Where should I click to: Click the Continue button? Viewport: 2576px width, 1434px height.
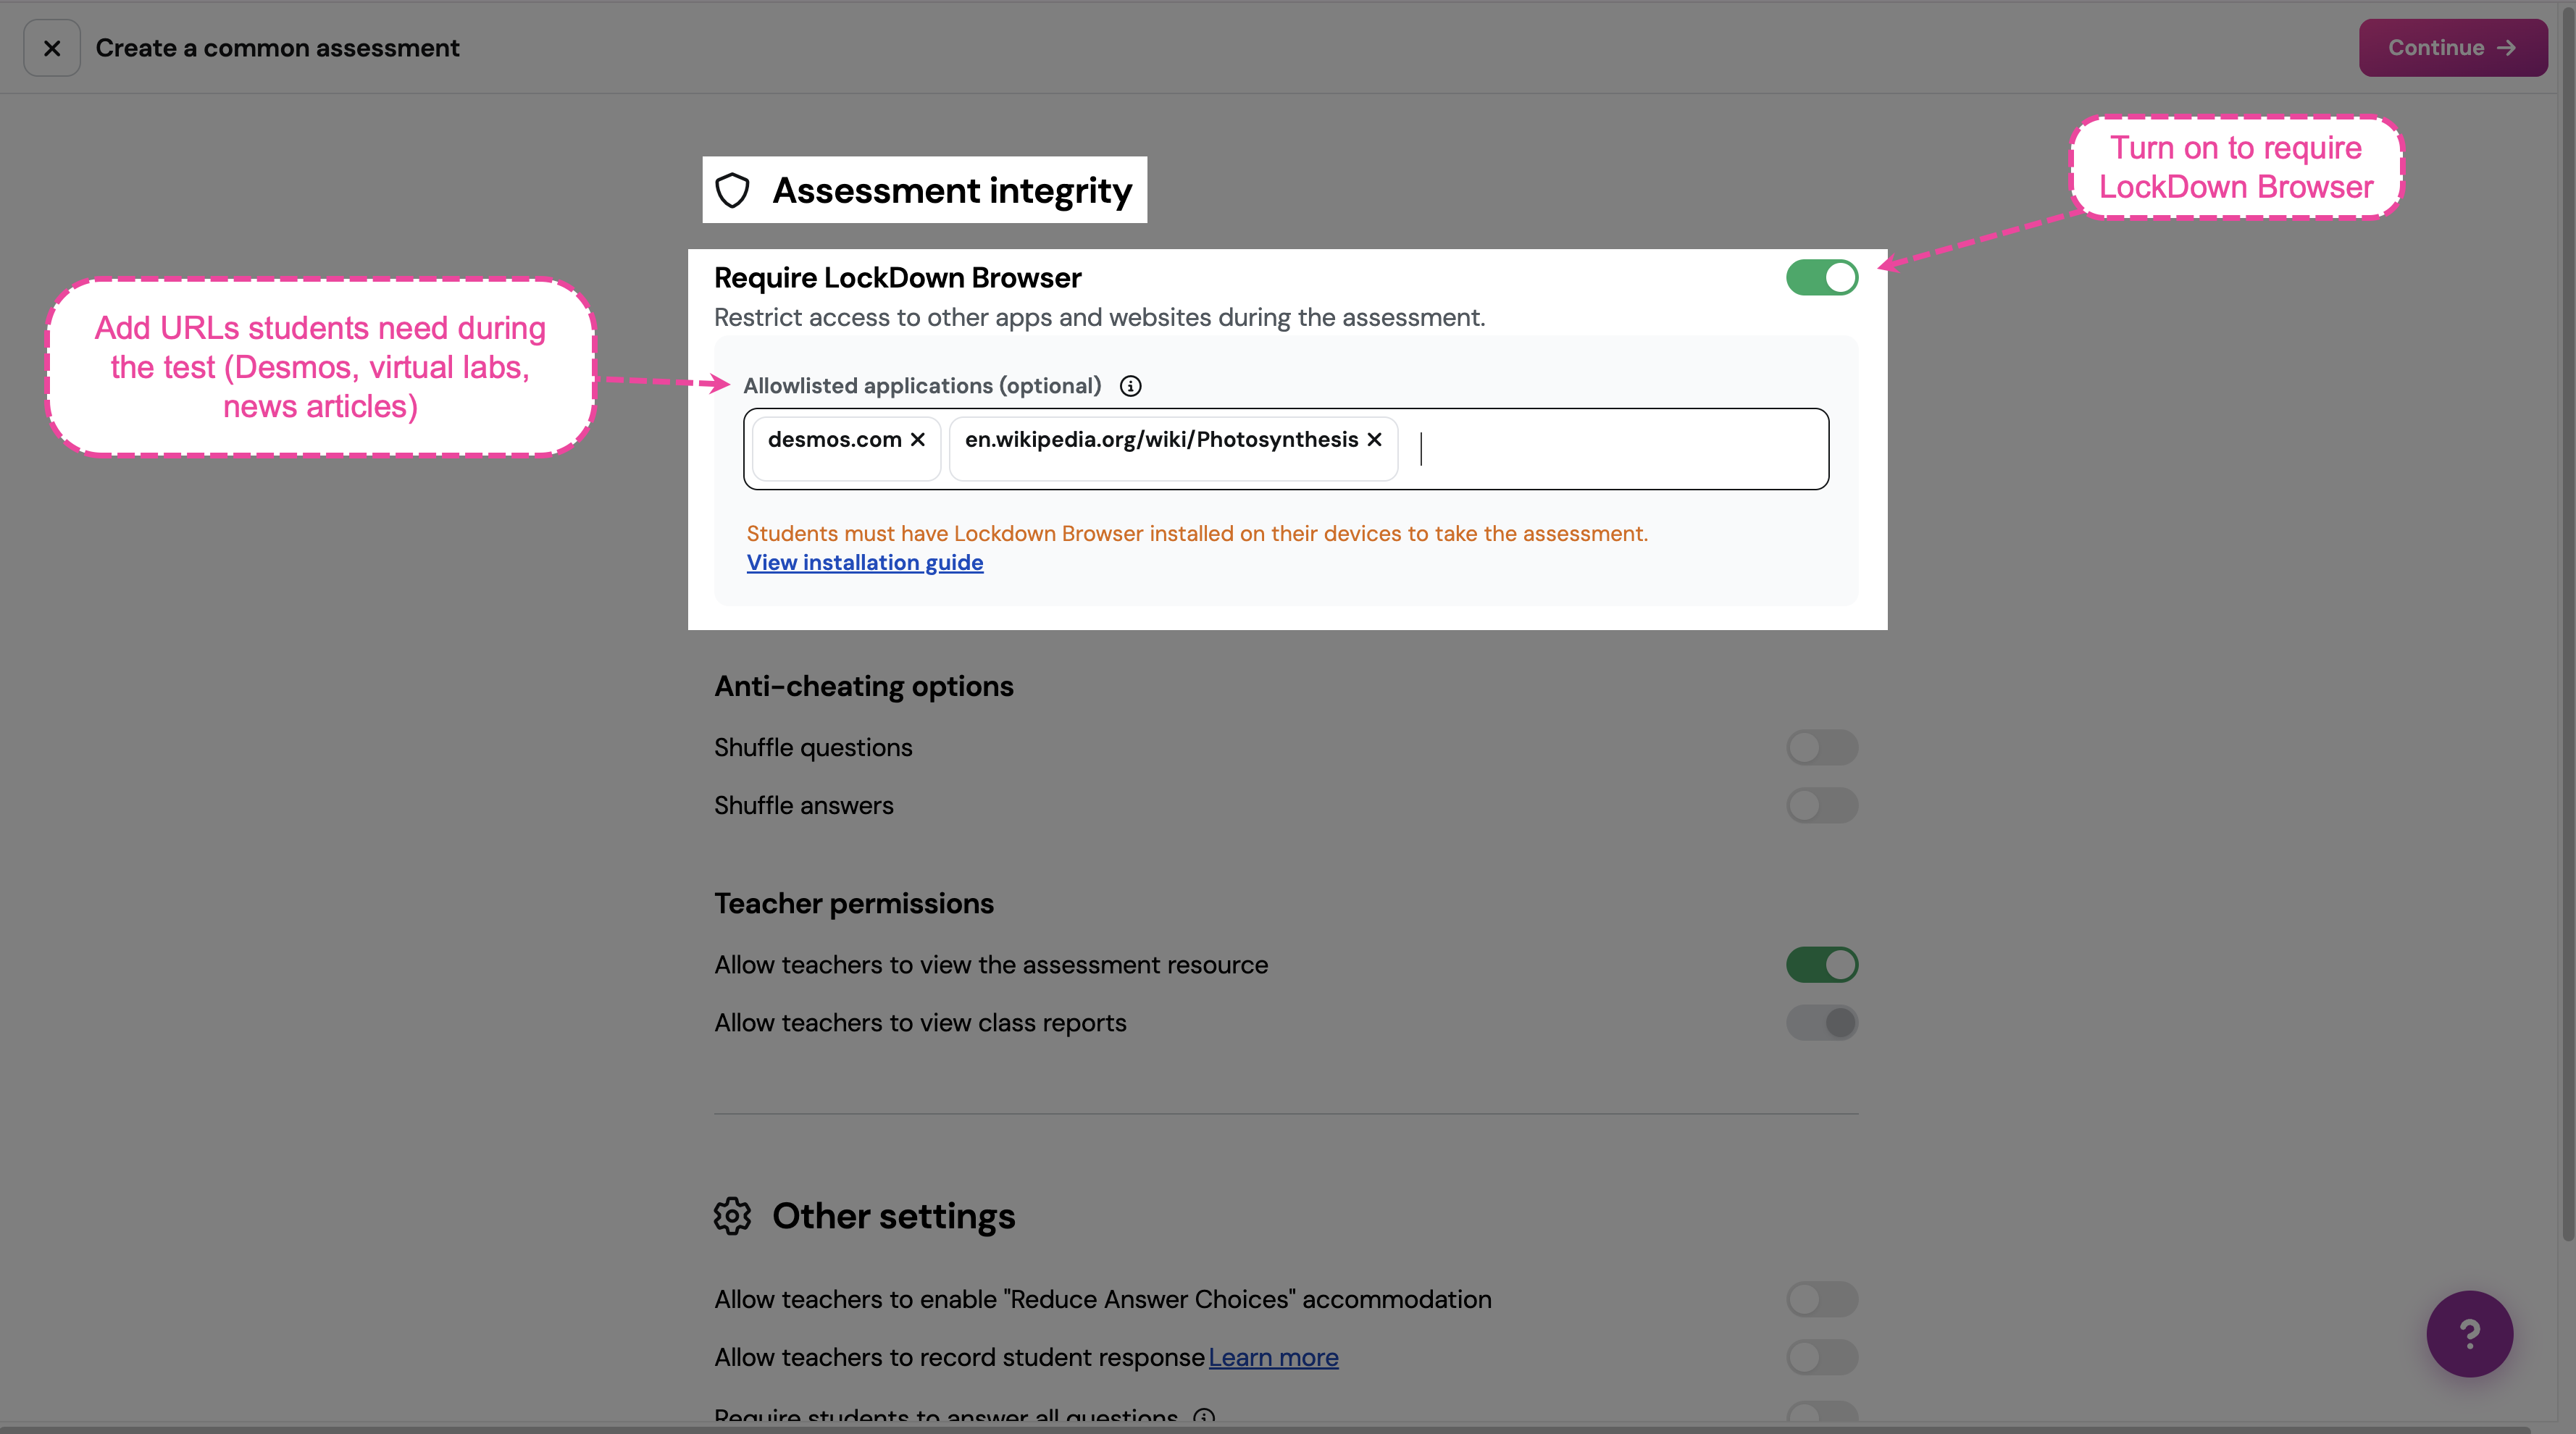pos(2453,48)
